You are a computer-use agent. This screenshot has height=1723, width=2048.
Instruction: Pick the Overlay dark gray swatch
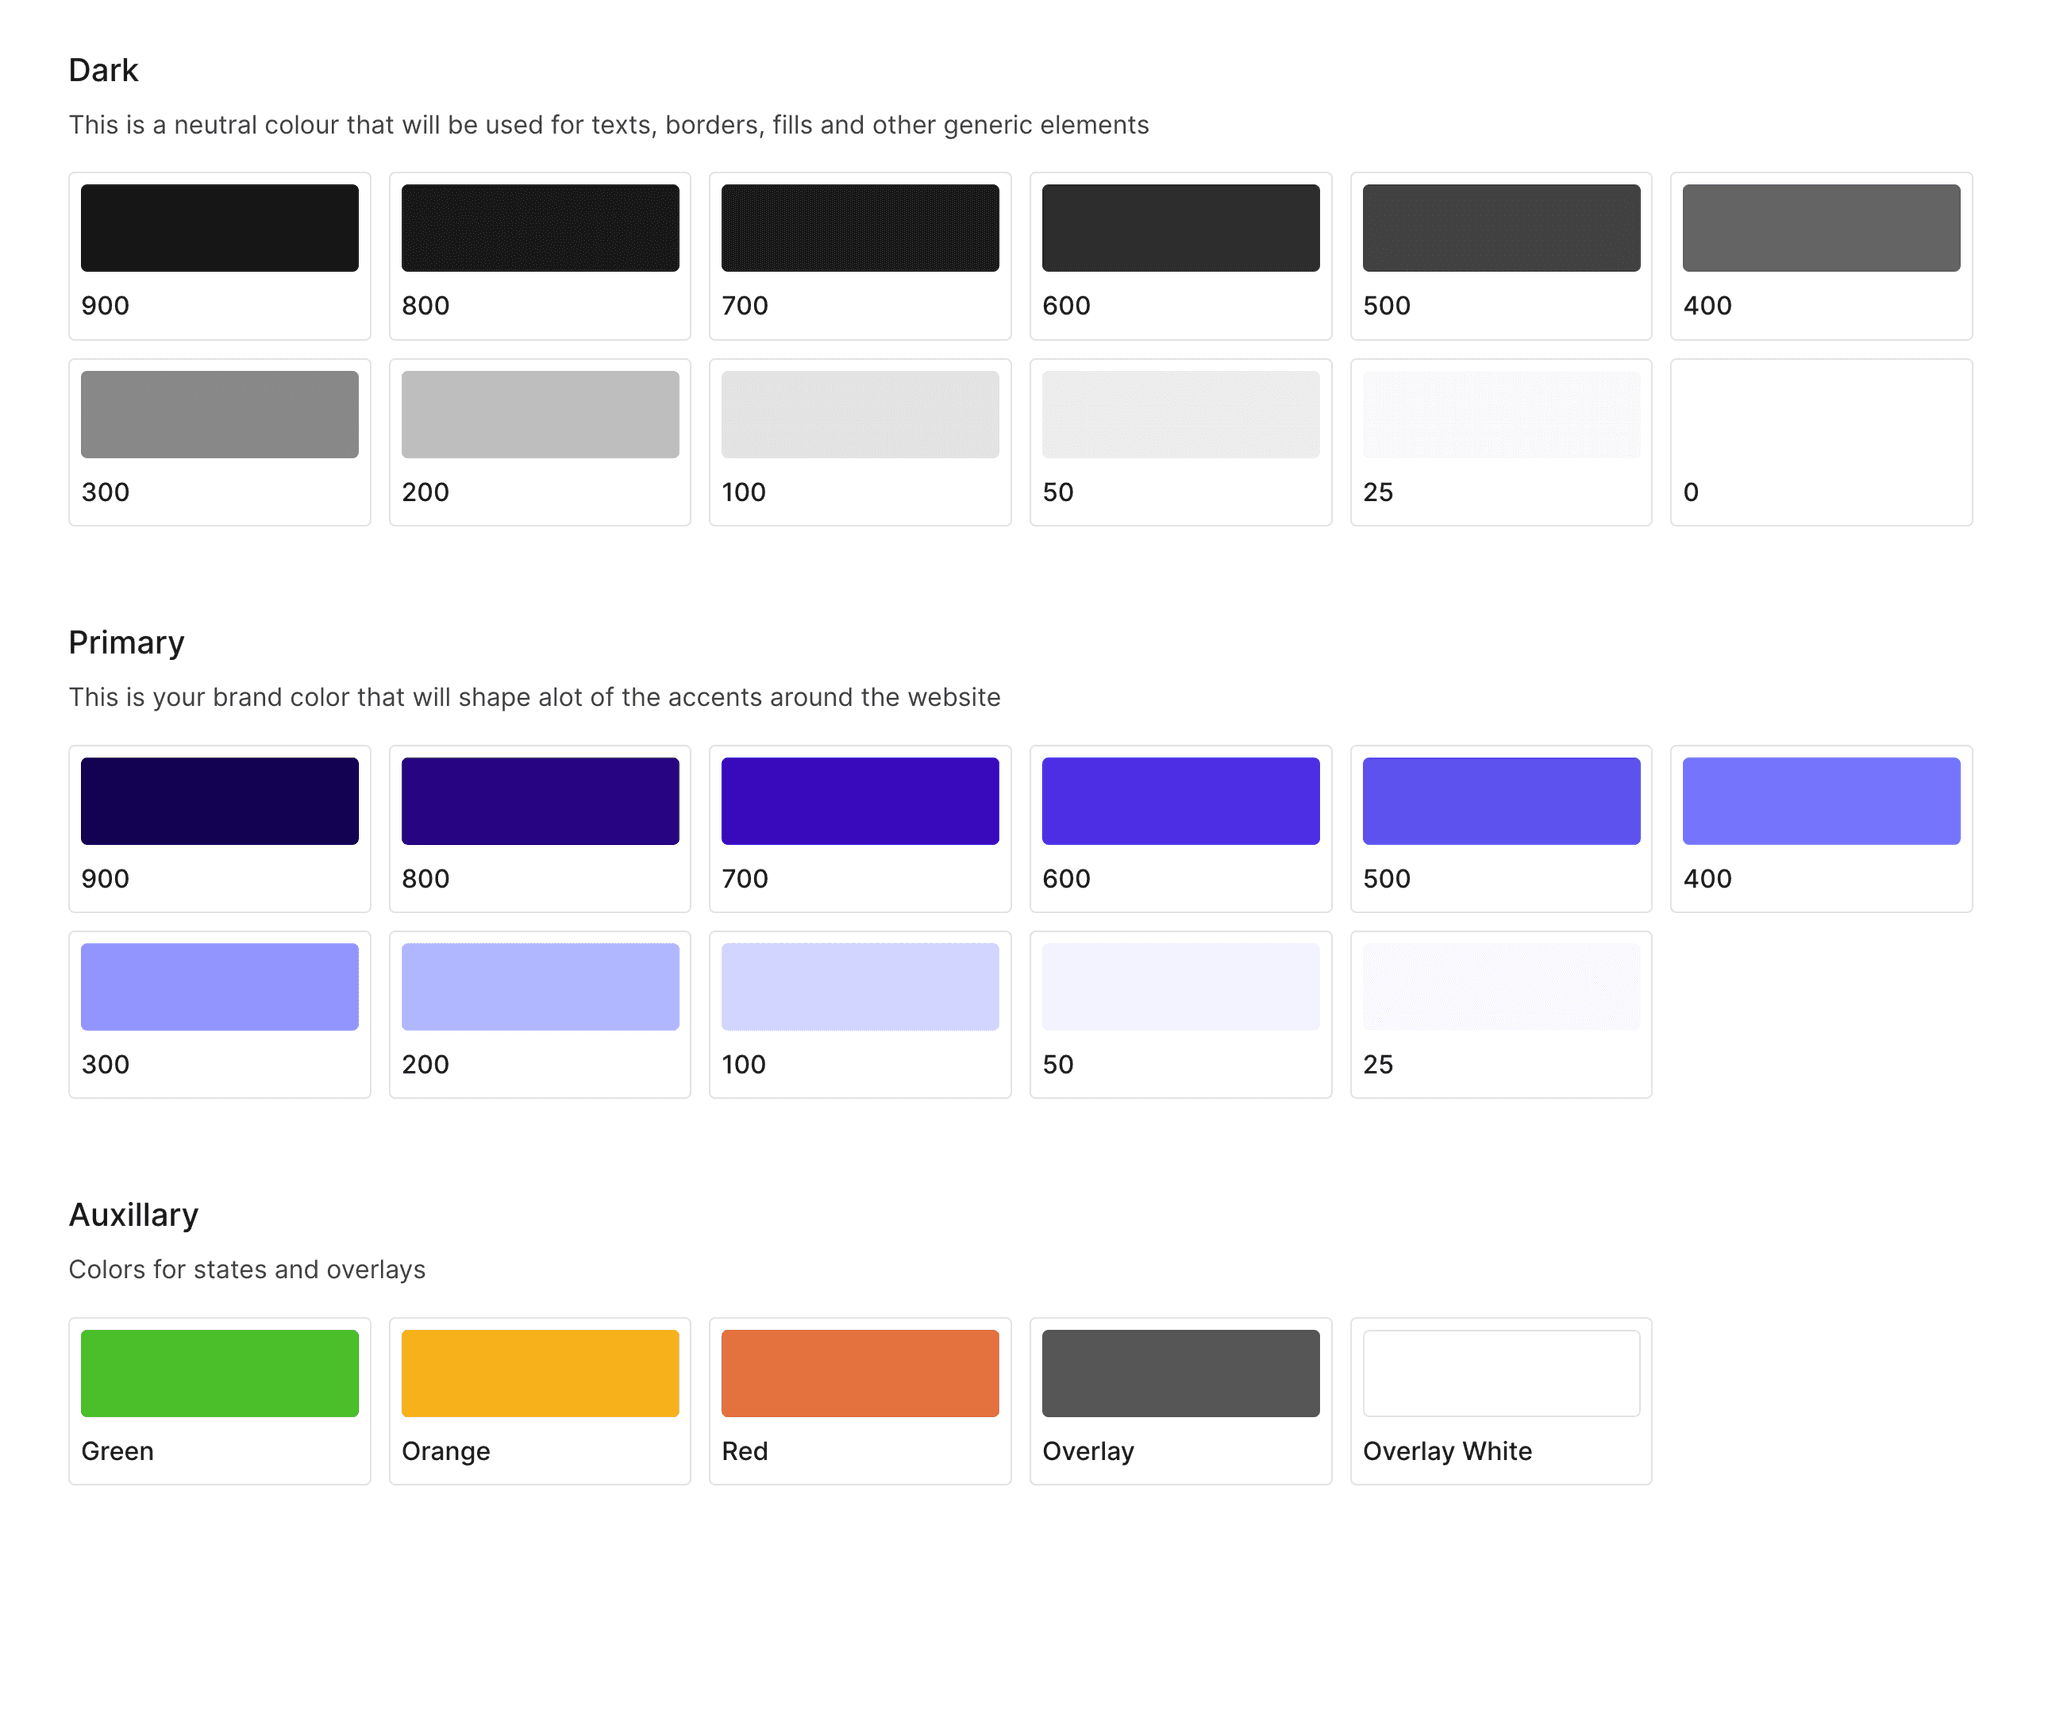point(1180,1372)
